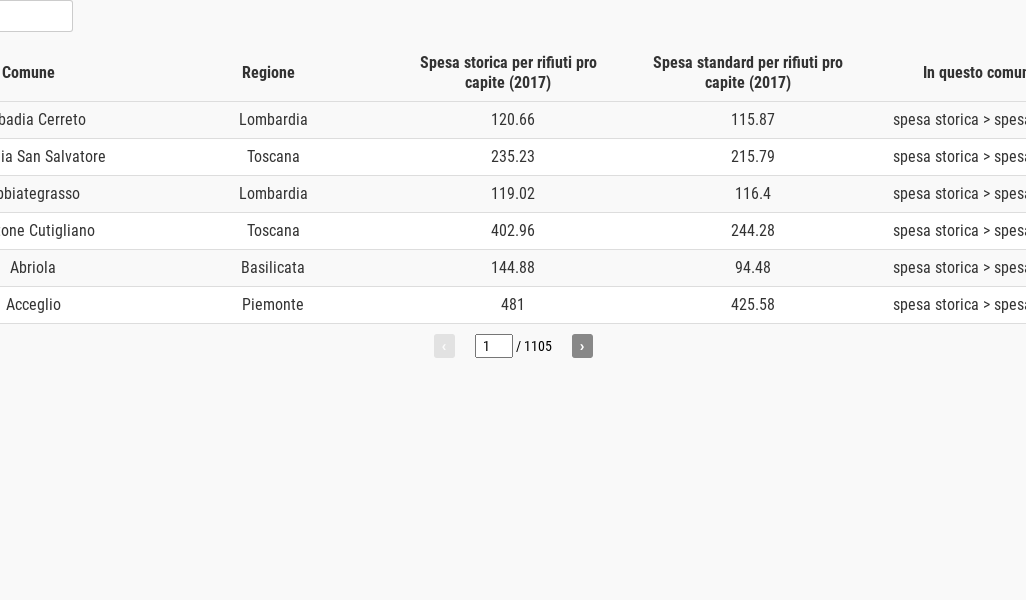
Task: Sort by Regione column header
Action: (x=268, y=72)
